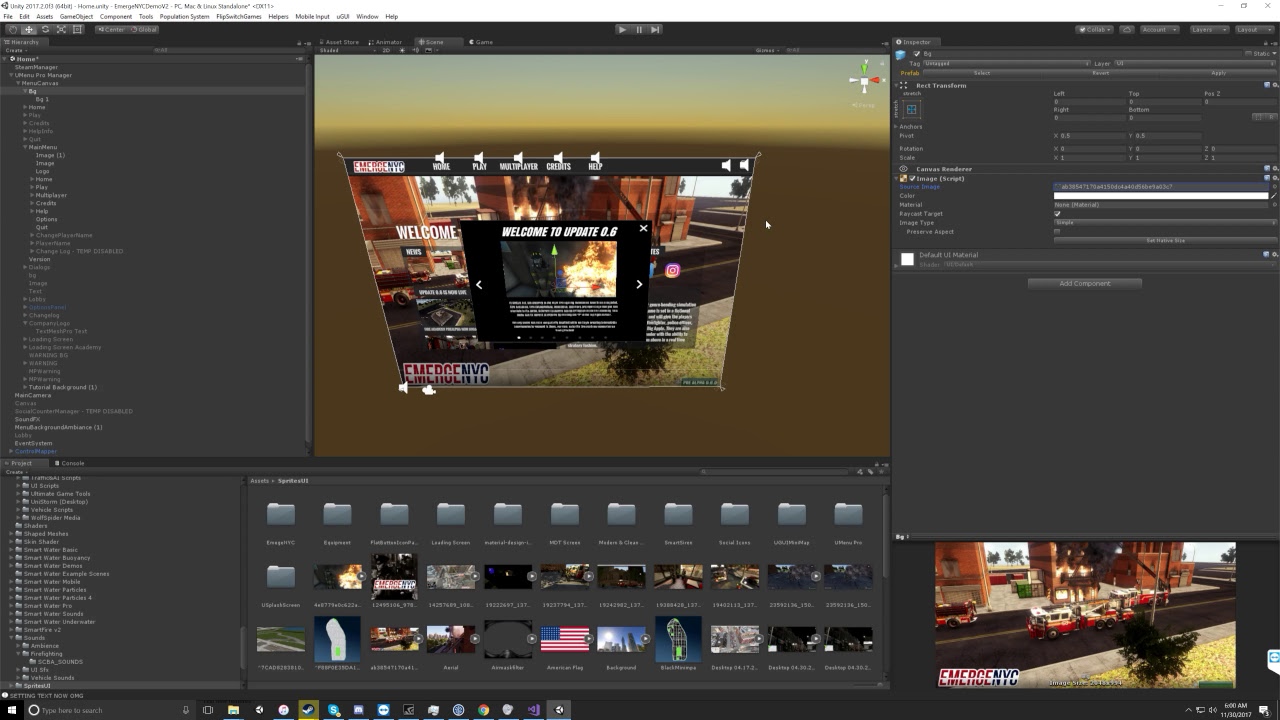Open Chrome from the taskbar
The height and width of the screenshot is (720, 1280).
483,710
